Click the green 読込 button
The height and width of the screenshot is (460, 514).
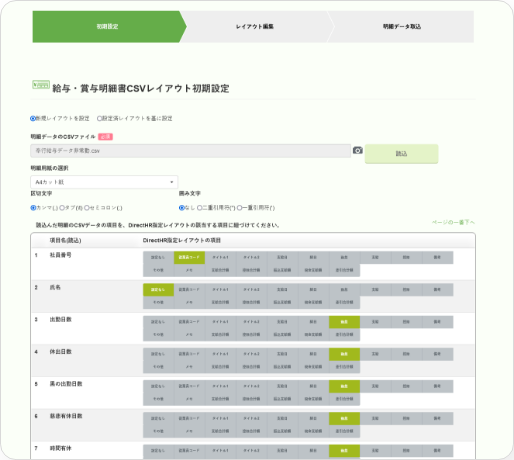(x=401, y=154)
